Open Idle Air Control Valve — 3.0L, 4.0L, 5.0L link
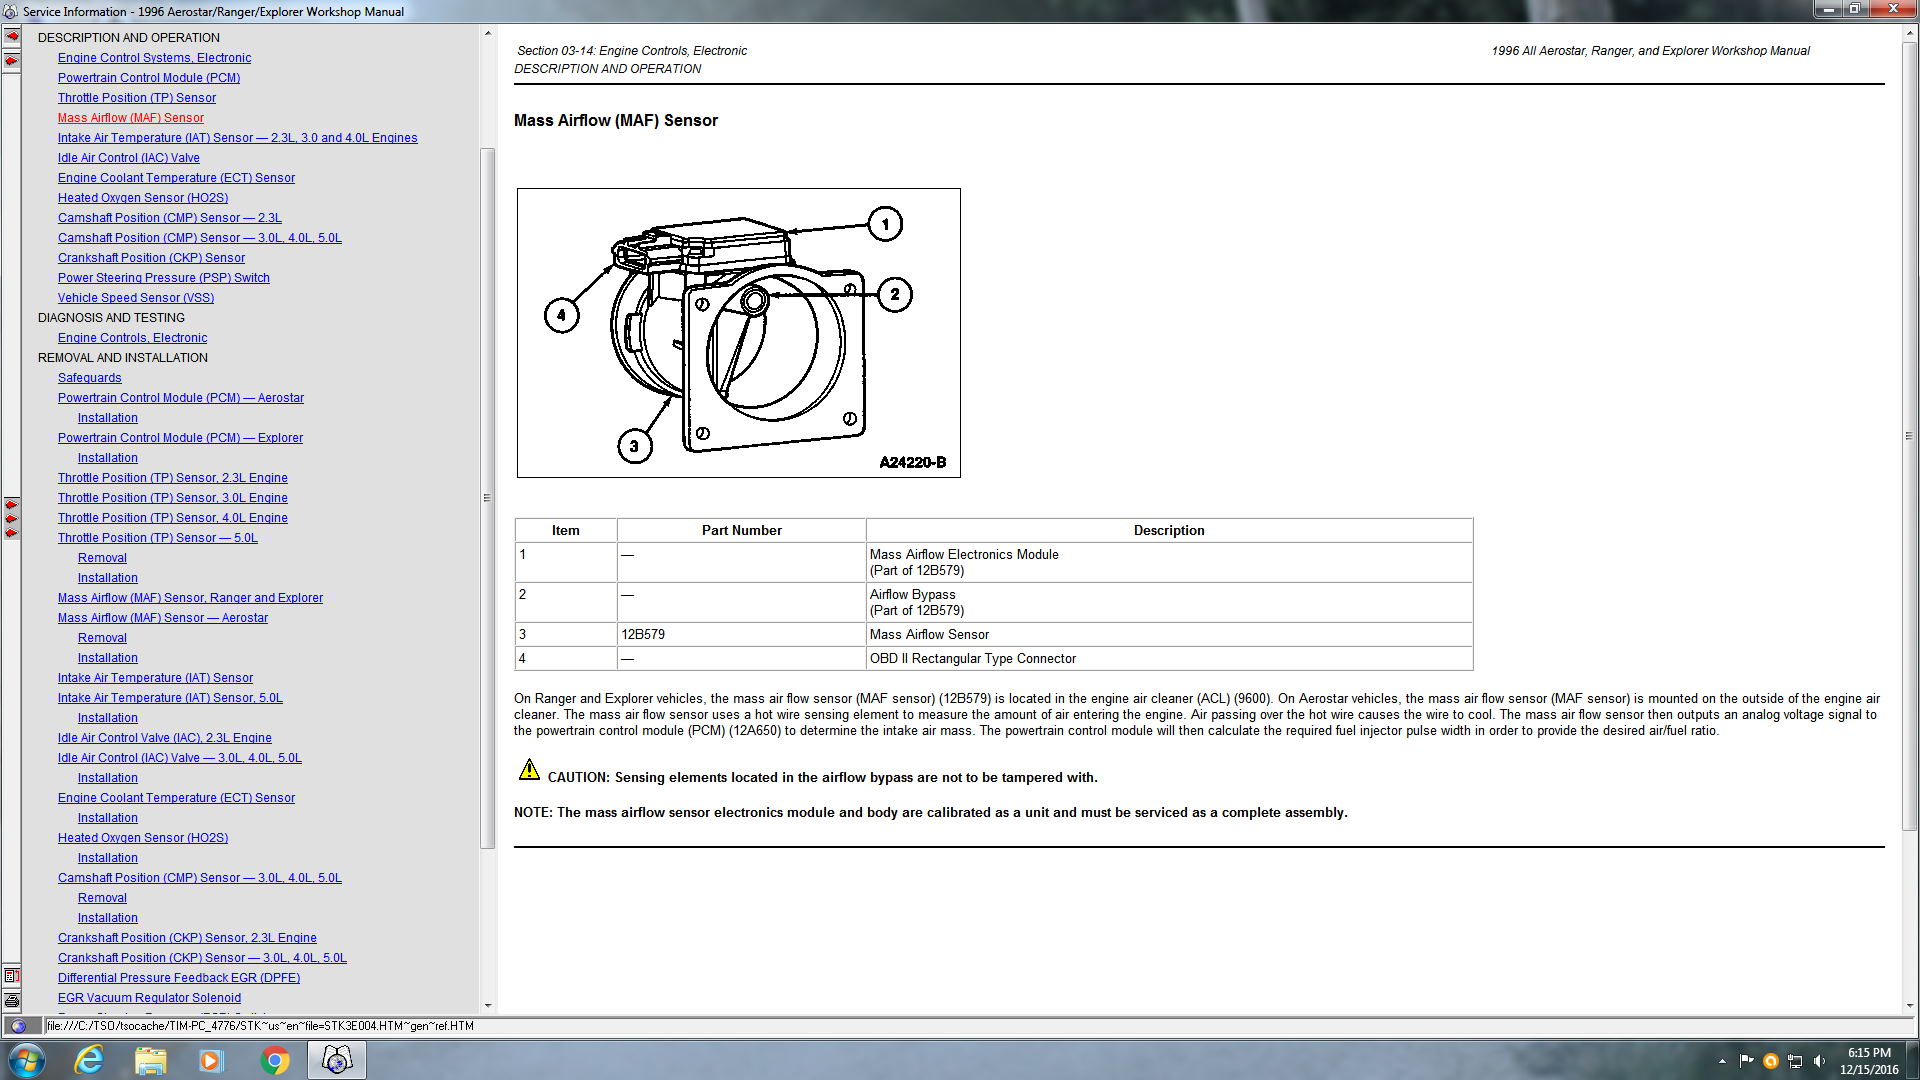The height and width of the screenshot is (1080, 1920). pyautogui.click(x=180, y=758)
